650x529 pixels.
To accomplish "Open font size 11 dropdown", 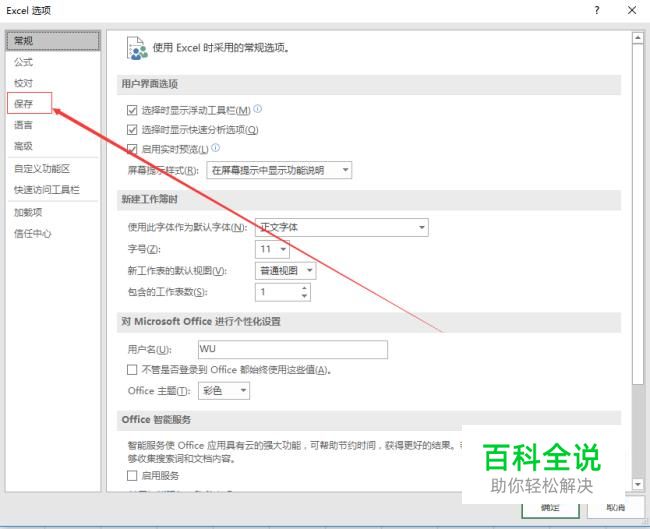I will coord(272,249).
